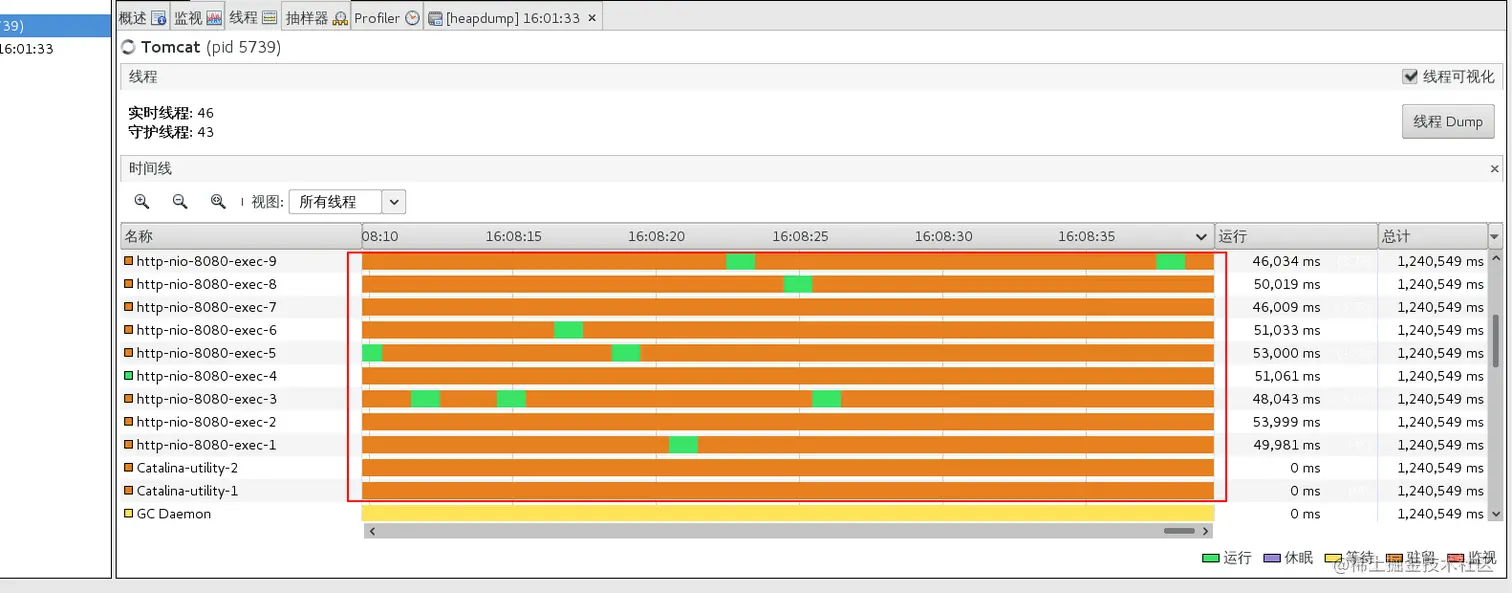This screenshot has width=1512, height=593.
Task: Click the 运行 green legend swatch
Action: [1211, 558]
